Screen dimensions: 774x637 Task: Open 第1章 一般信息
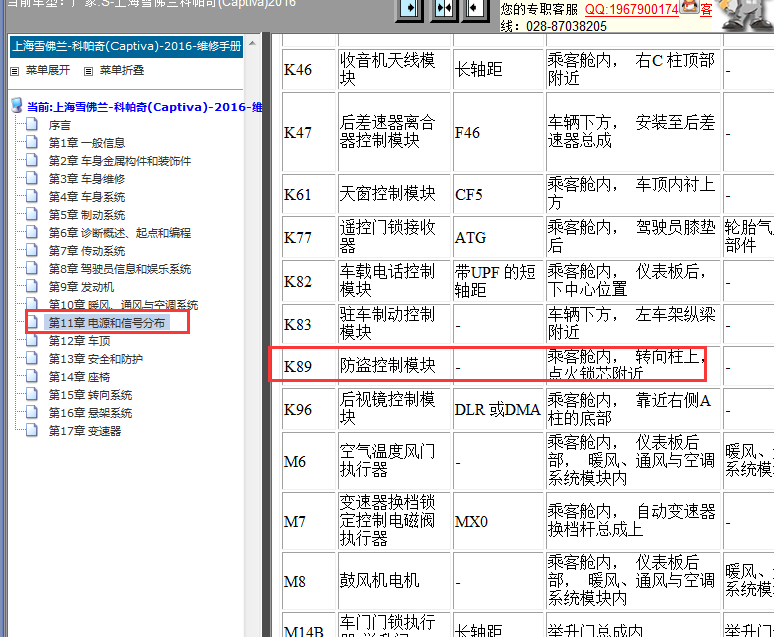[x=87, y=143]
